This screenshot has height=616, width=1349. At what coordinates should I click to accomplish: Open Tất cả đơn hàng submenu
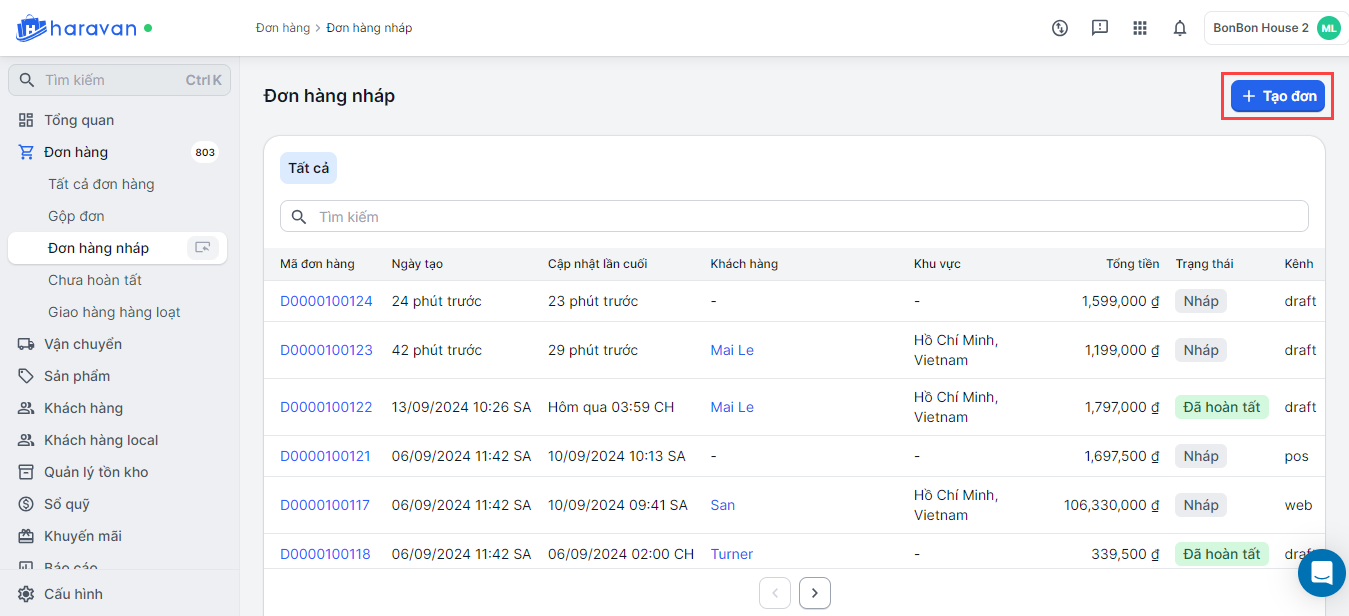pos(101,184)
